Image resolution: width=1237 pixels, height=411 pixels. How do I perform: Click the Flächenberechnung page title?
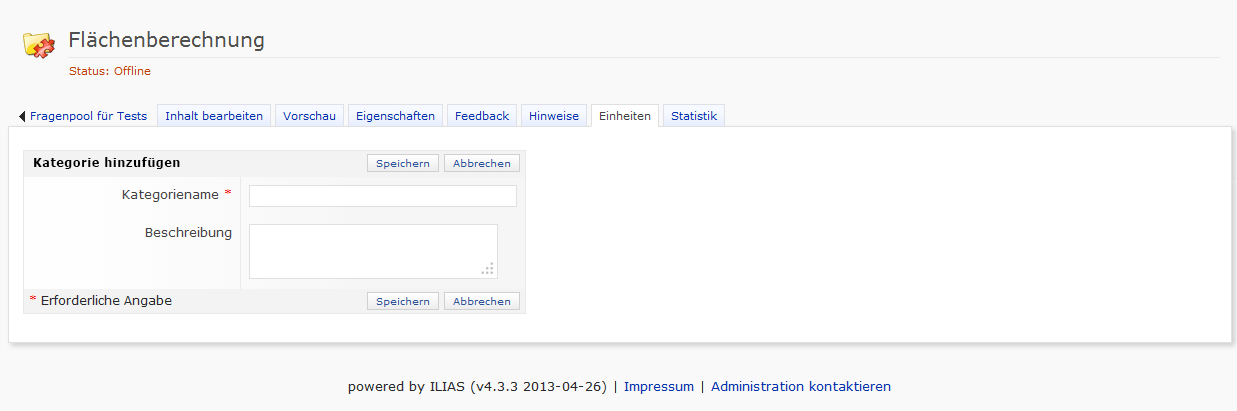click(x=166, y=40)
